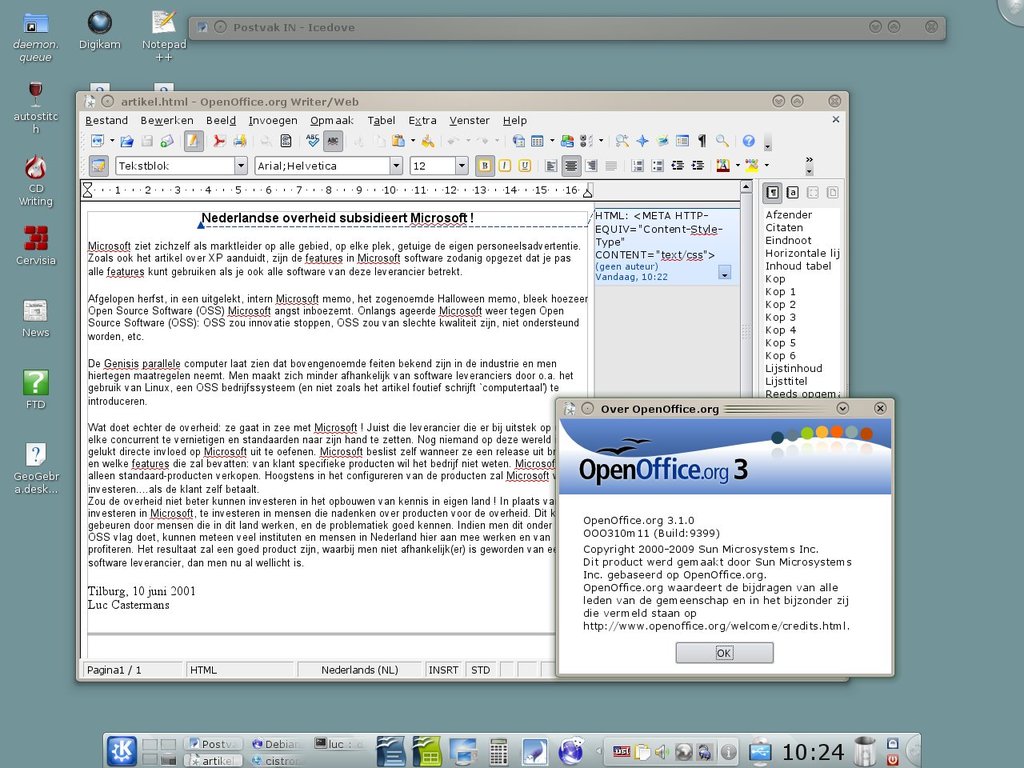Toggle automatic spell checking
The height and width of the screenshot is (768, 1024).
tap(333, 141)
